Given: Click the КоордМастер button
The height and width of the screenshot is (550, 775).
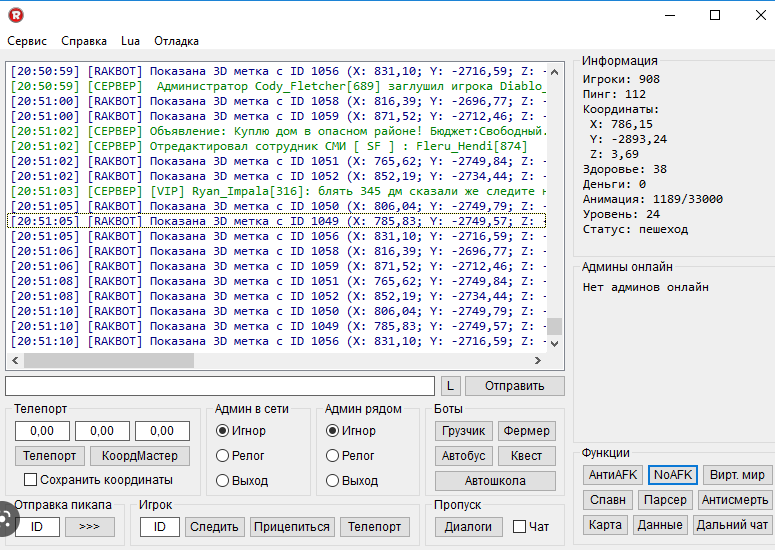Looking at the screenshot, I should coord(139,455).
